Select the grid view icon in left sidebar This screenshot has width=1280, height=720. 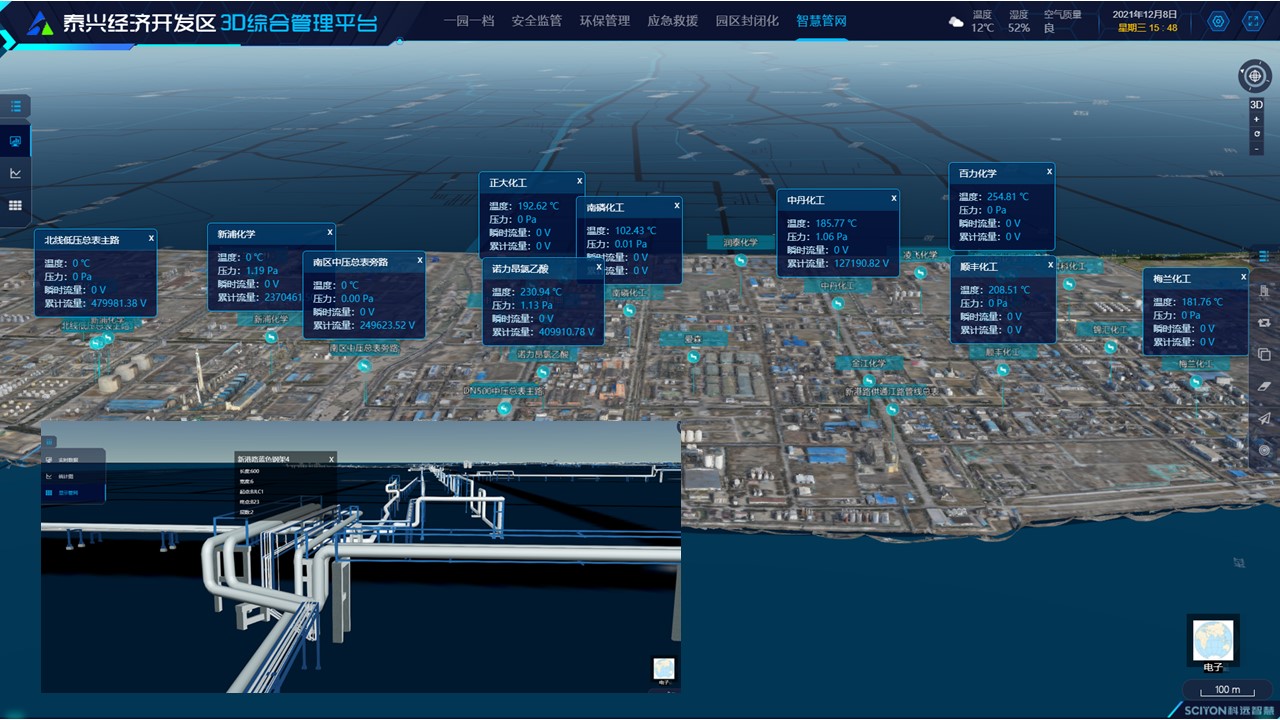coord(15,205)
